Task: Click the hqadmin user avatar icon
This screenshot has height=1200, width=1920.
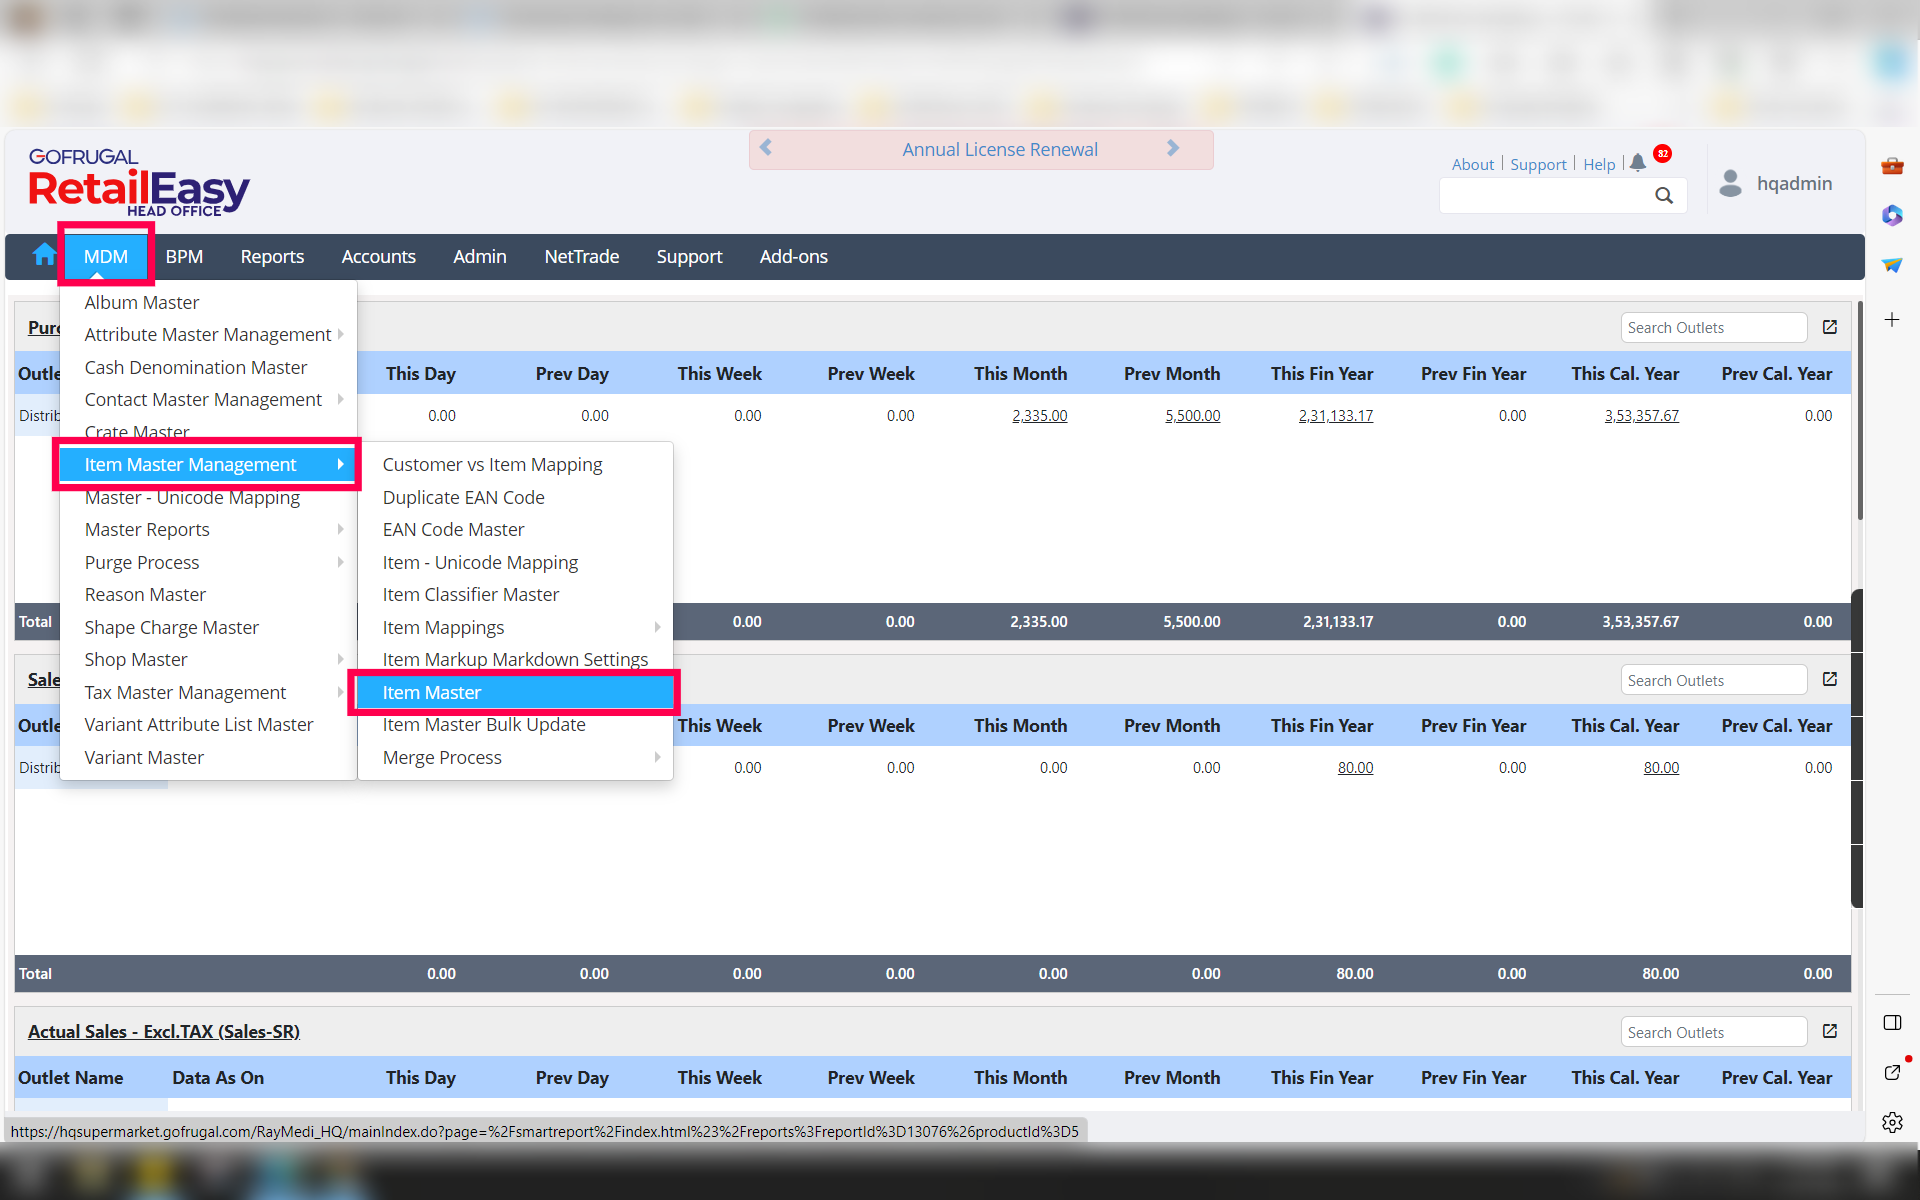Action: pyautogui.click(x=1730, y=183)
